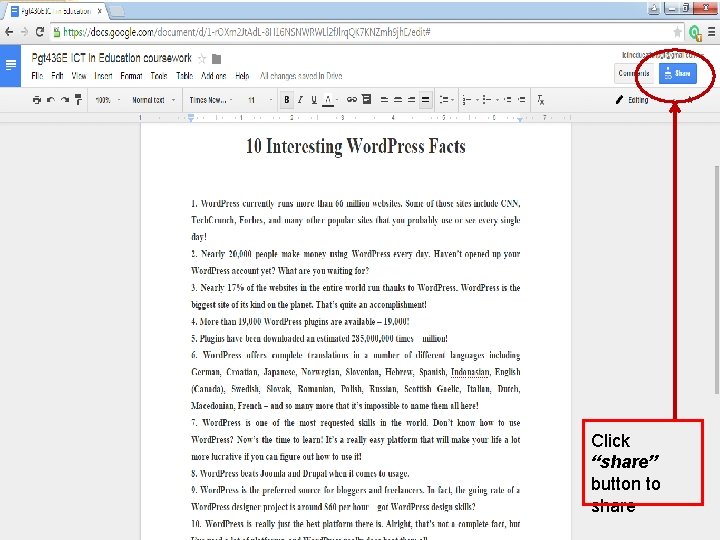The height and width of the screenshot is (540, 720).
Task: Click the green browser extension icon
Action: (x=695, y=32)
